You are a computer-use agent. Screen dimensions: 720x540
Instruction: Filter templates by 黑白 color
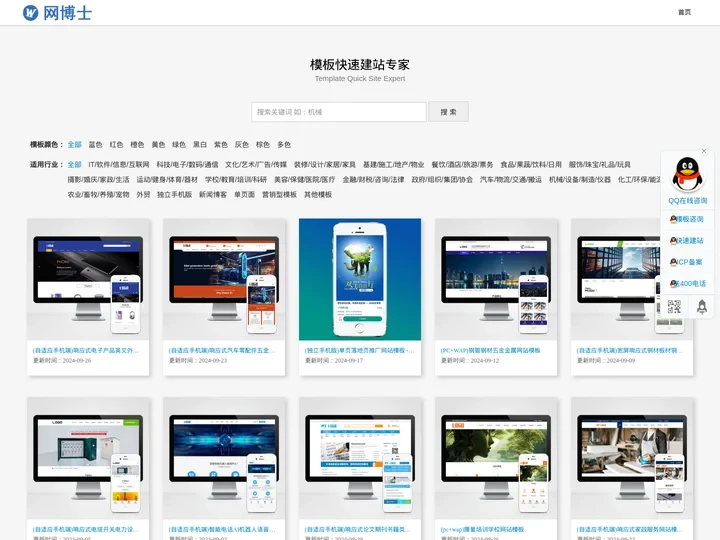coord(200,145)
